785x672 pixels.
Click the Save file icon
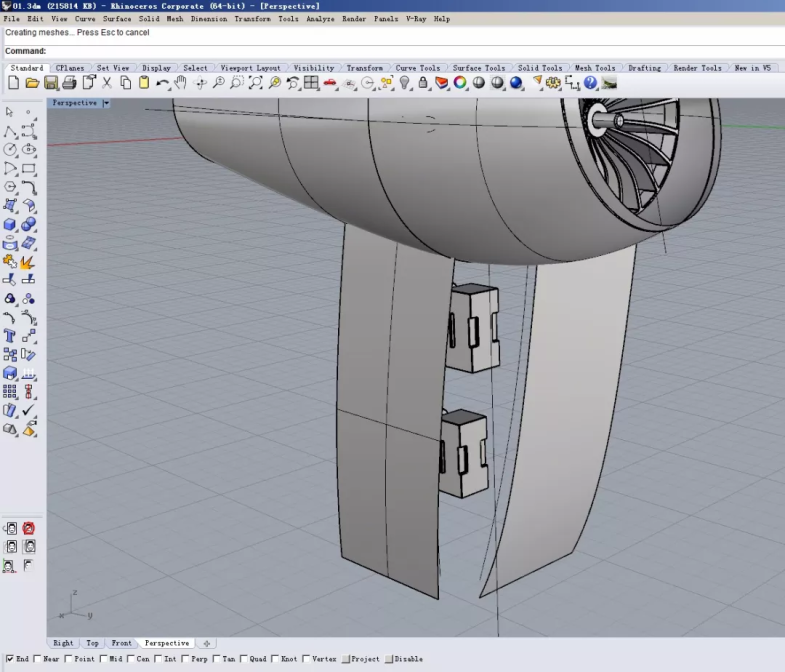pyautogui.click(x=52, y=83)
